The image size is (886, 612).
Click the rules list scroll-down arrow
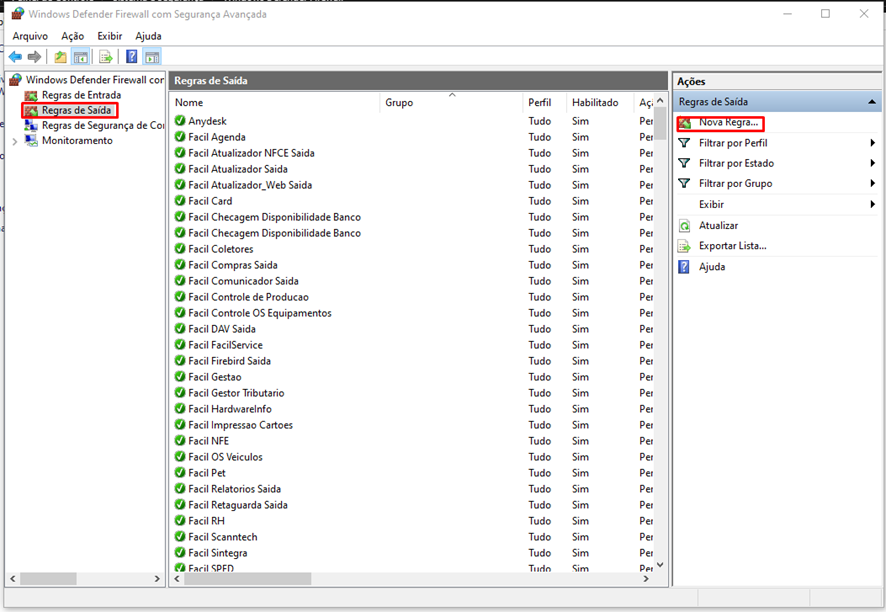660,565
